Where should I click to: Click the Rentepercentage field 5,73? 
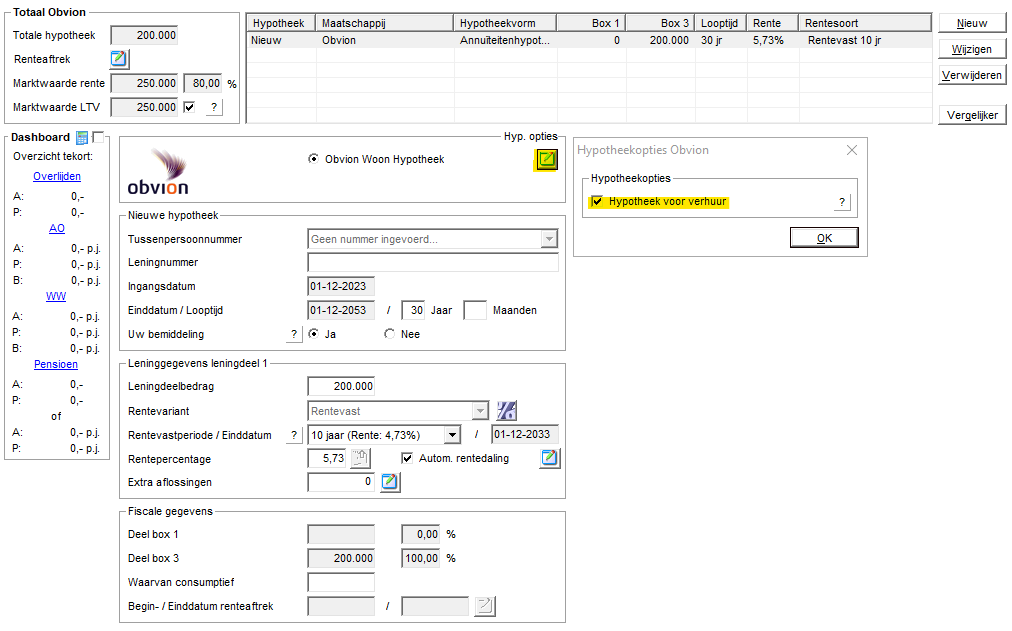(x=329, y=459)
